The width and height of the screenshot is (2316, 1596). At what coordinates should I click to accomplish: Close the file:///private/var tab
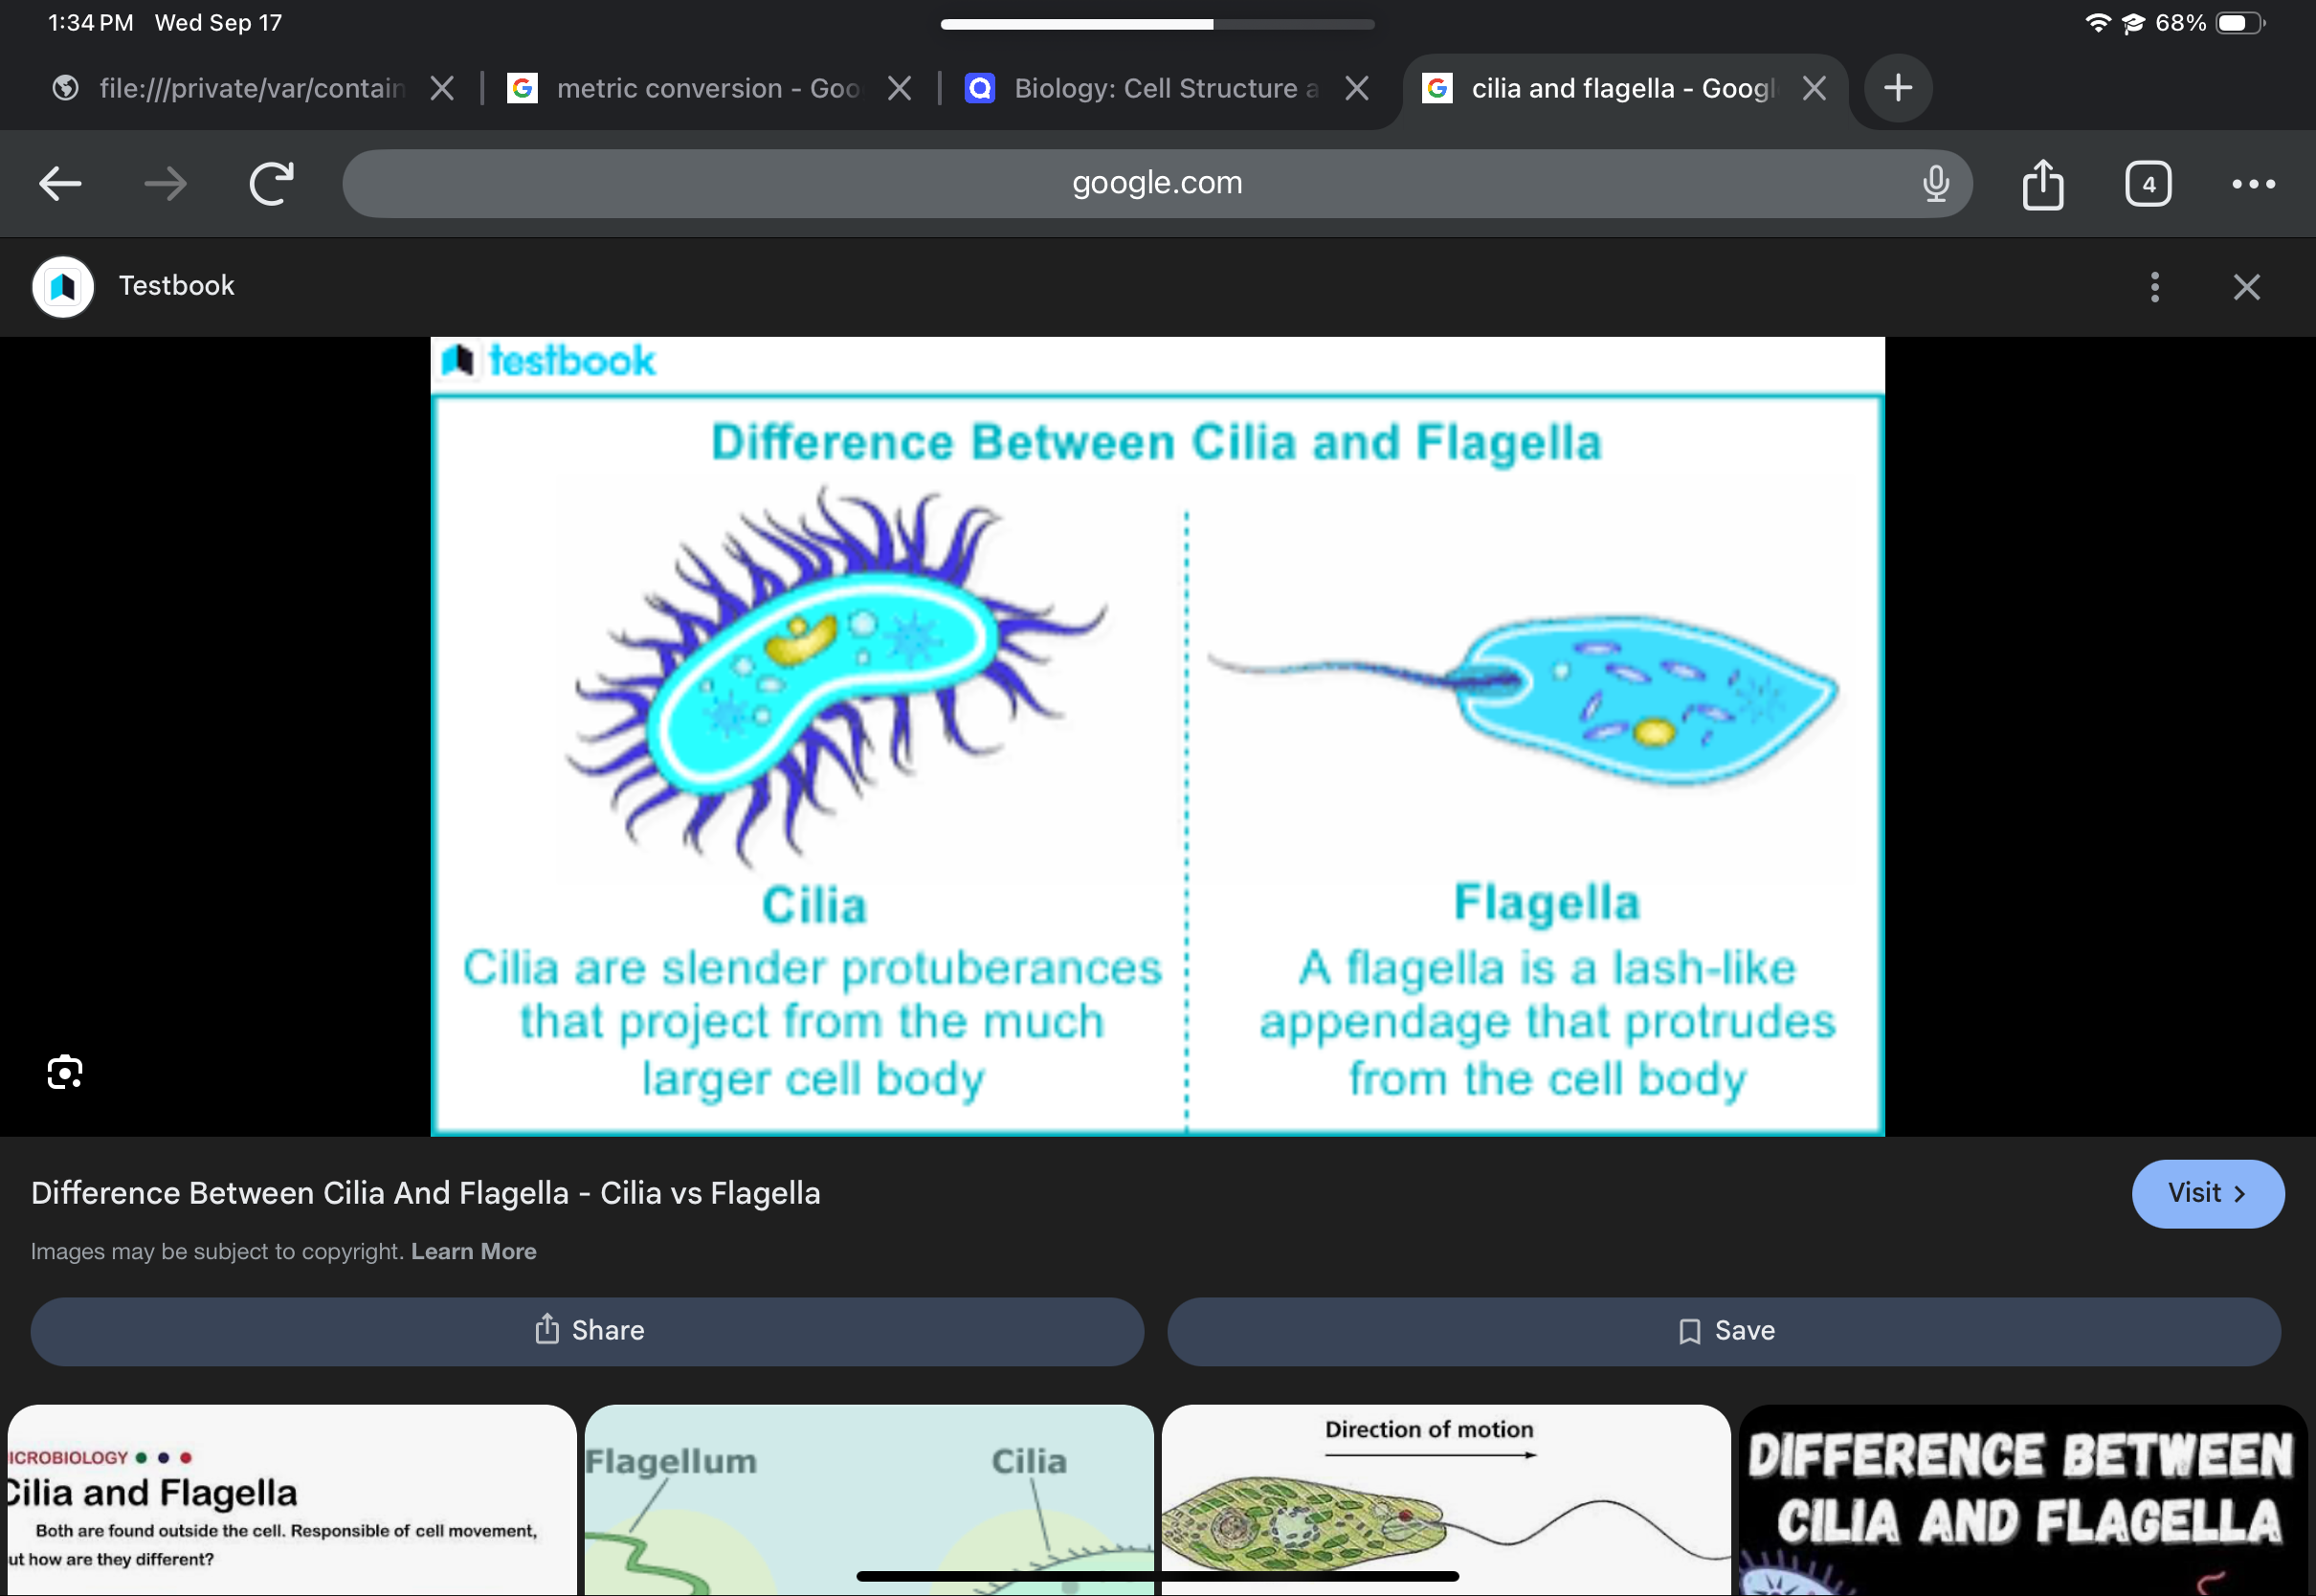pos(442,89)
